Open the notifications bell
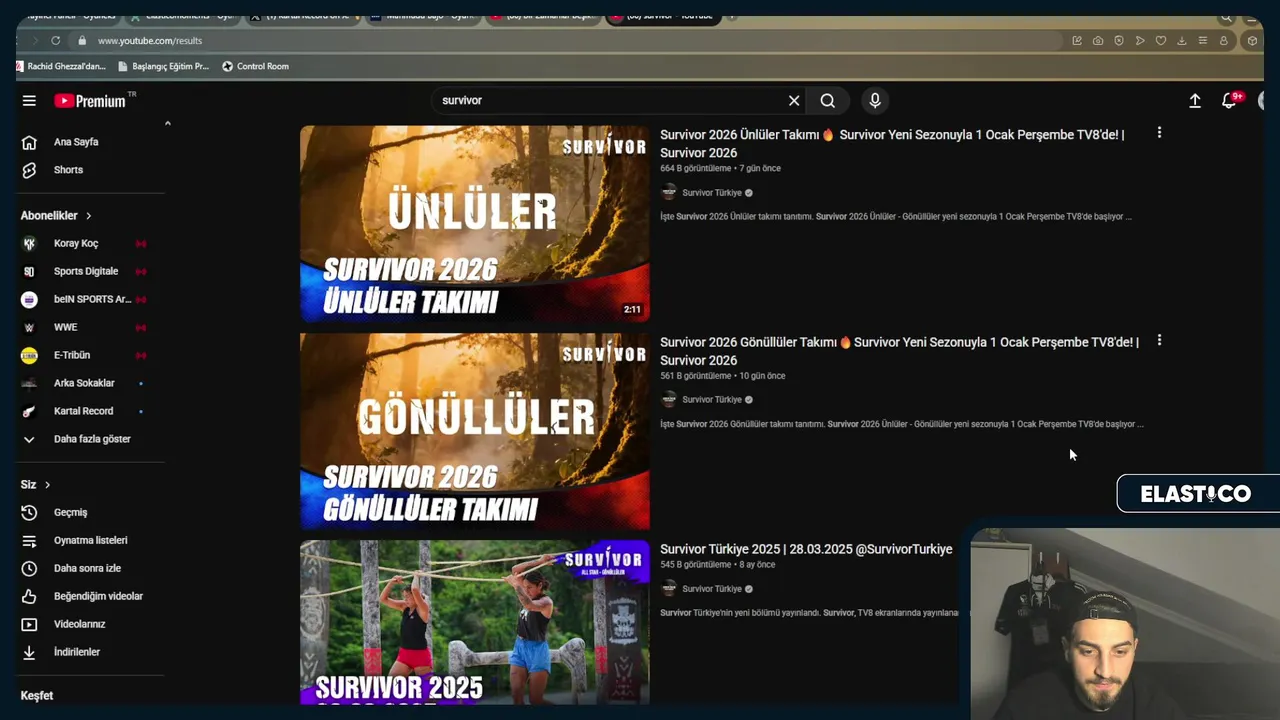 click(1229, 100)
